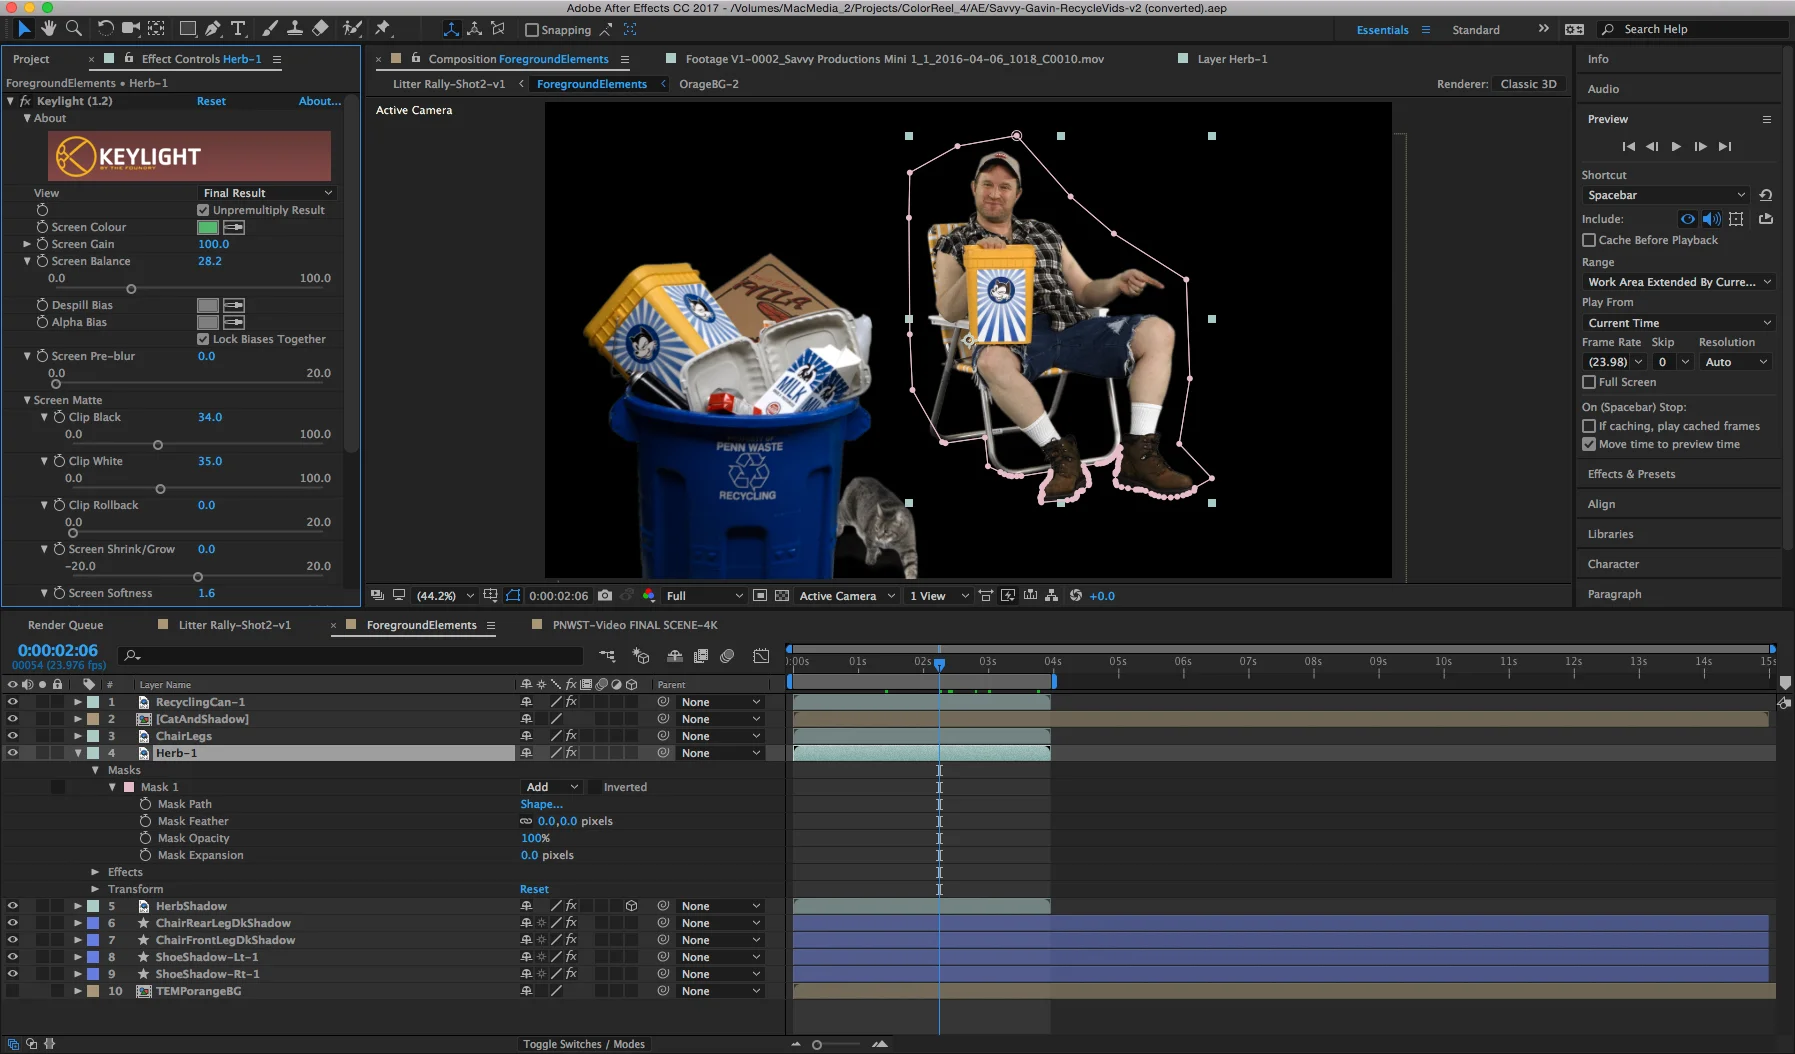Viewport: 1795px width, 1054px height.
Task: Click the Screen Colour swatch
Action: [x=208, y=227]
